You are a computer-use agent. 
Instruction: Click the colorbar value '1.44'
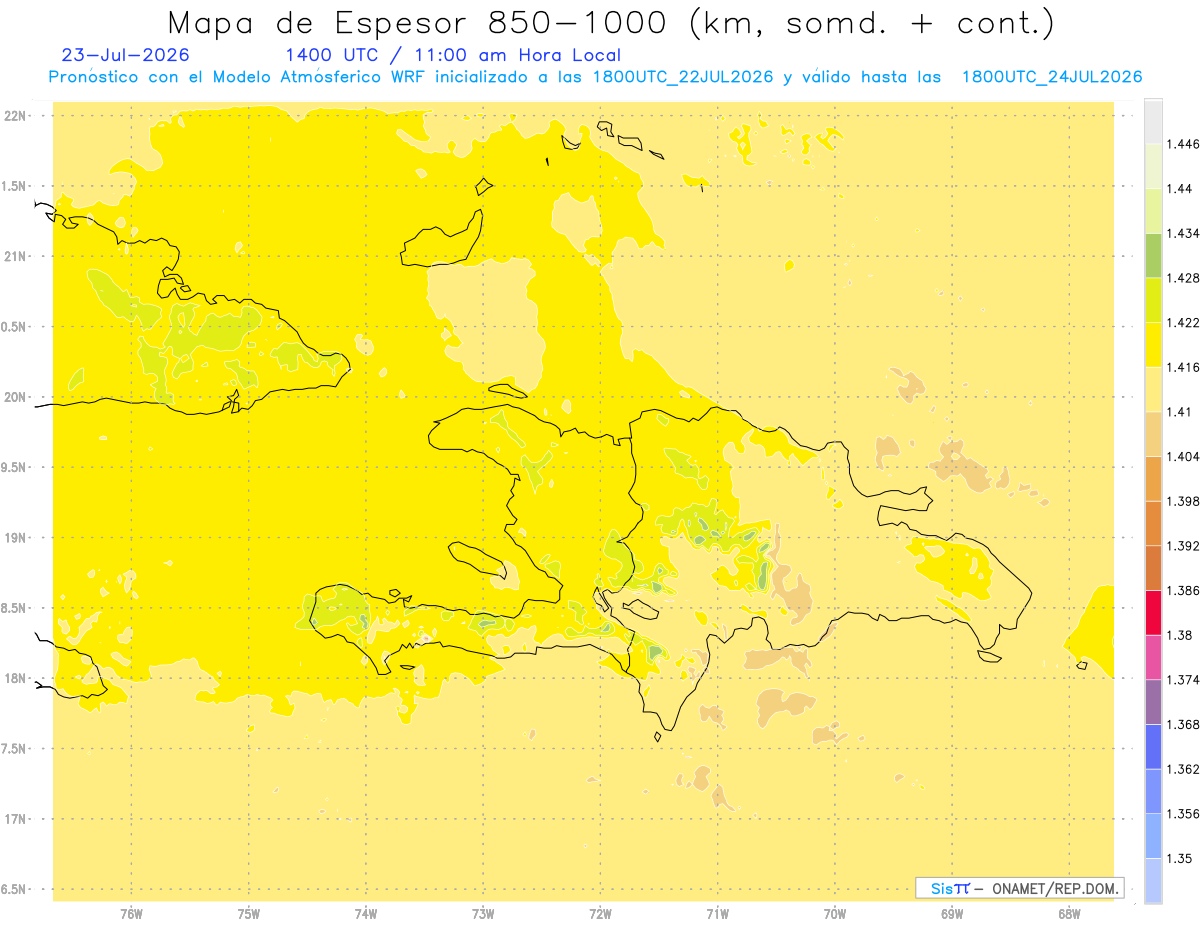click(x=1179, y=188)
